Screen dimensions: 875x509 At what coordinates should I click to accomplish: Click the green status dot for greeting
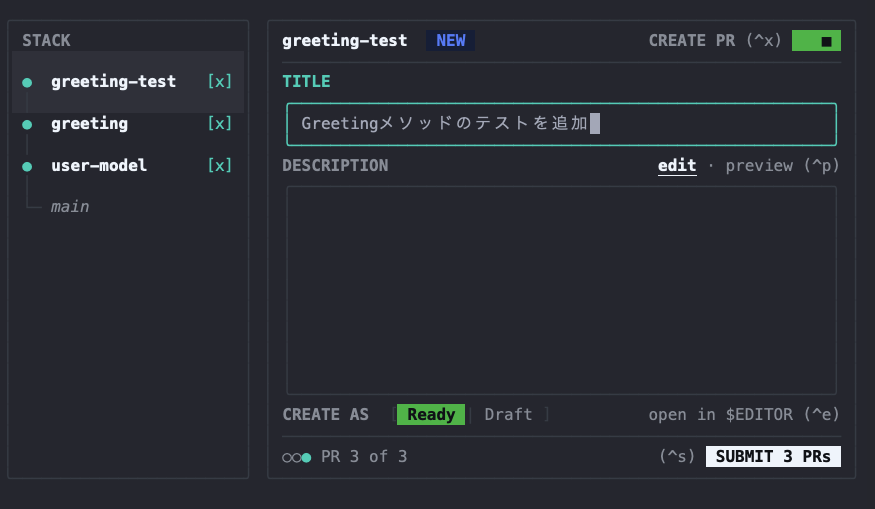[x=27, y=124]
